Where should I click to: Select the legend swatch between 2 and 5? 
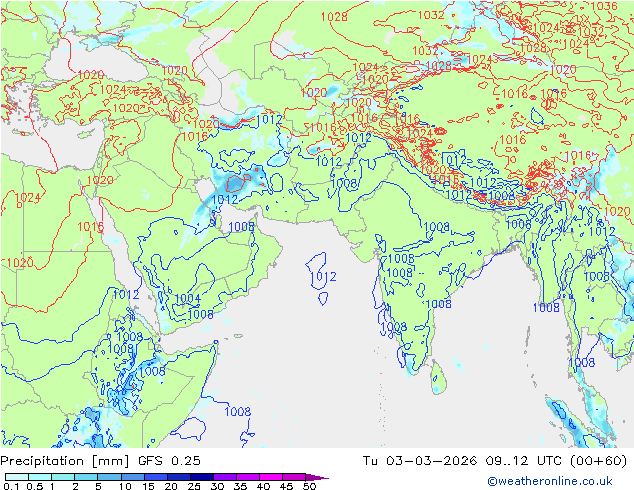(x=86, y=477)
